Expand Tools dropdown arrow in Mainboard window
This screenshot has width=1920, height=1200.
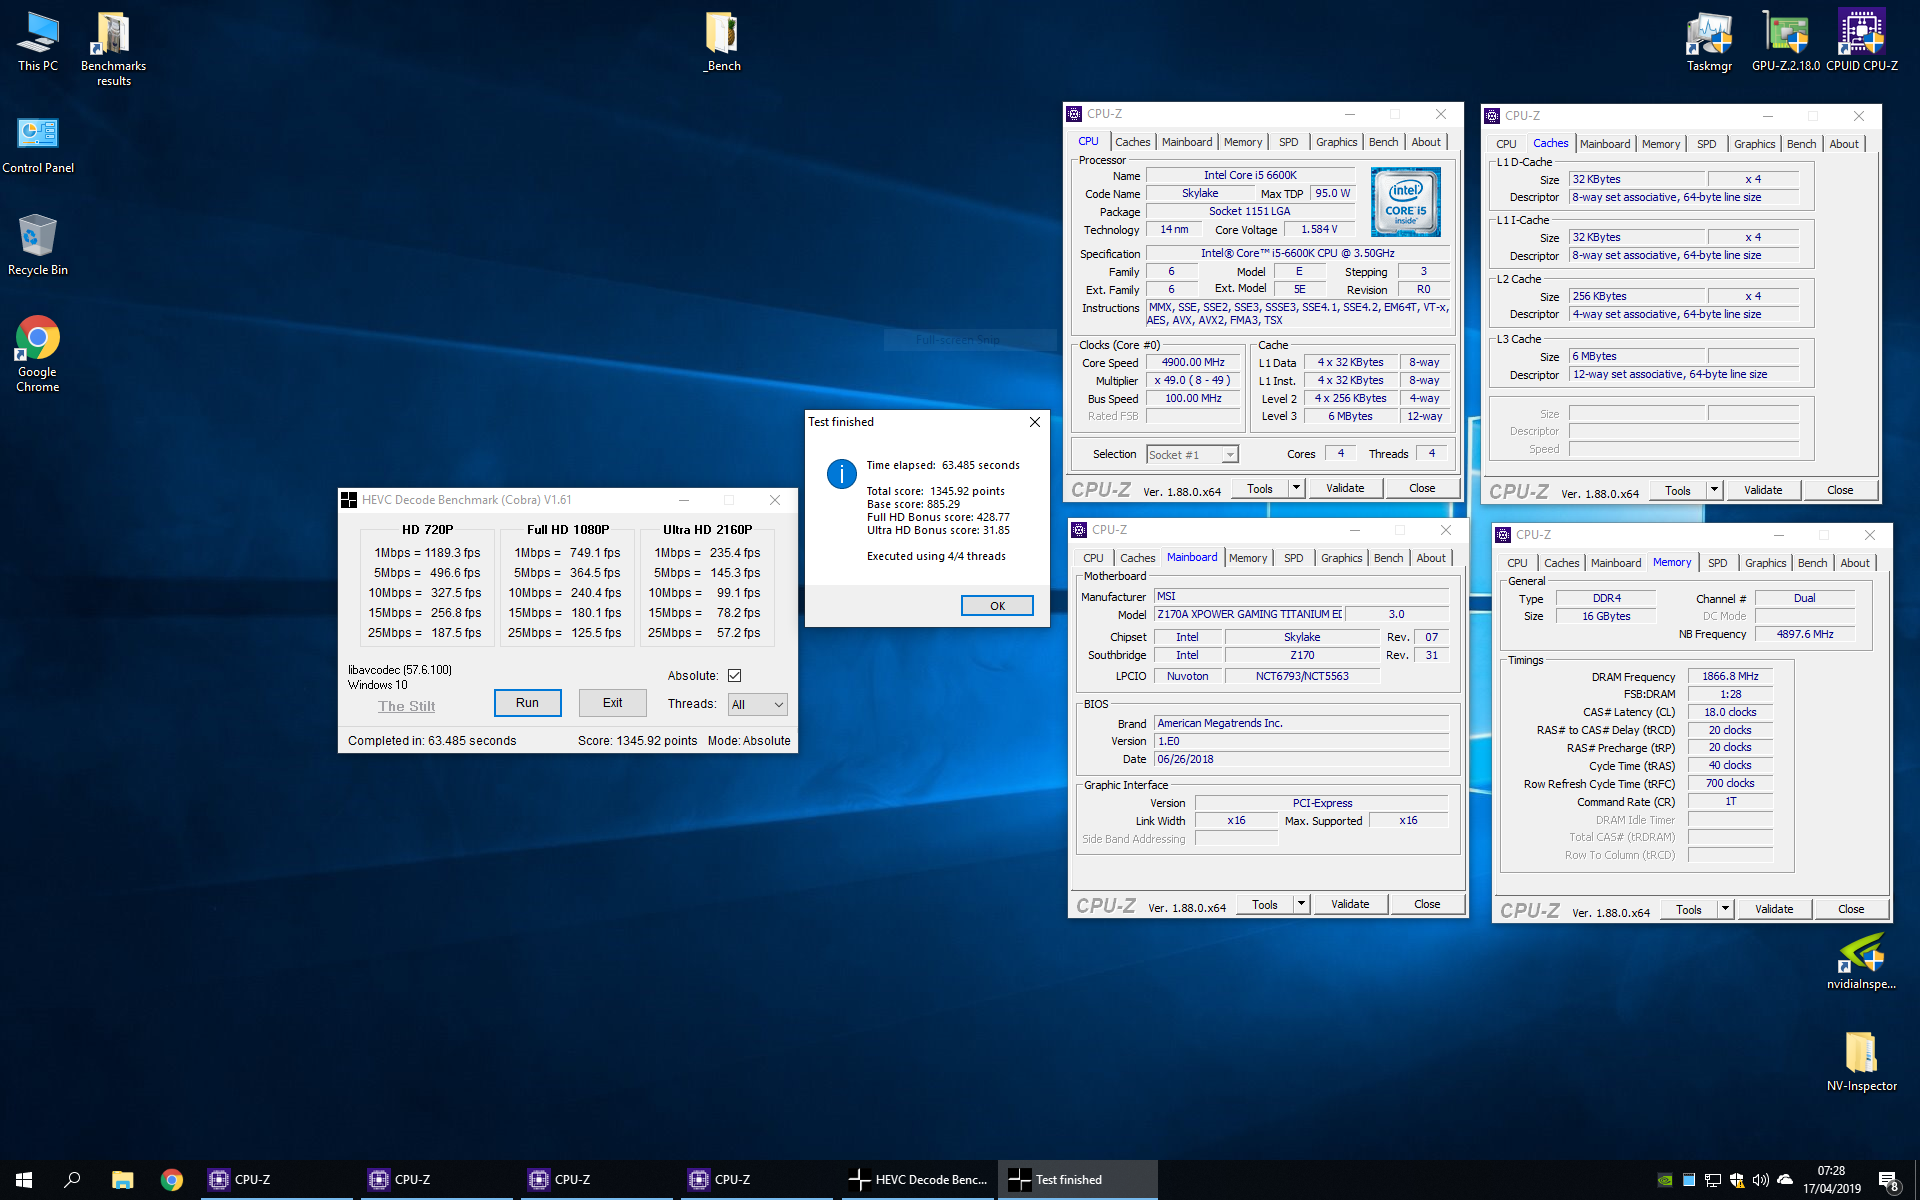(x=1301, y=904)
